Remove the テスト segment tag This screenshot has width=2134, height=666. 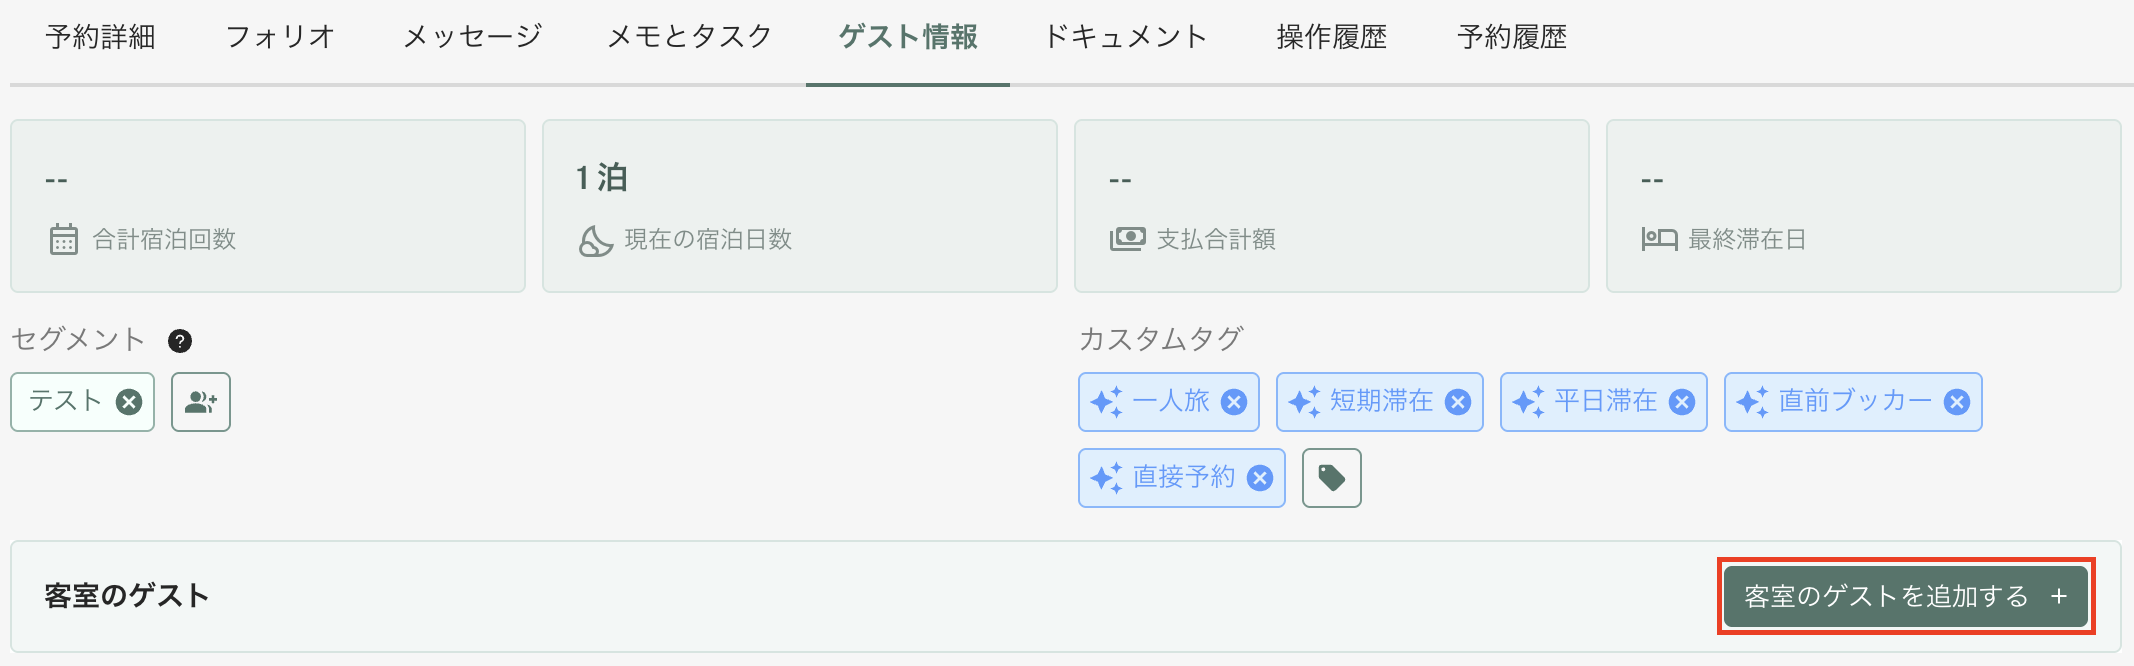pos(129,402)
